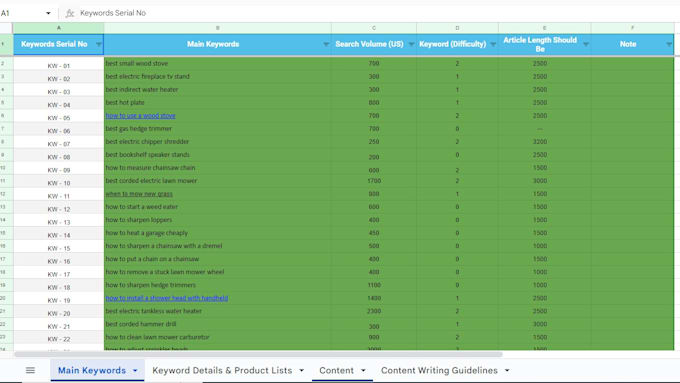The image size is (680, 383).
Task: Select cell KW - 22
Action: (59, 337)
